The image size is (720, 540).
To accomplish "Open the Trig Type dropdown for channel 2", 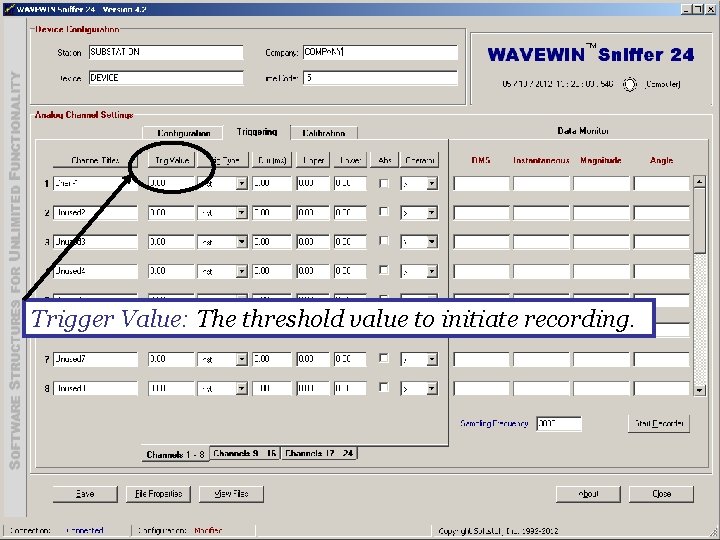I will pos(242,213).
